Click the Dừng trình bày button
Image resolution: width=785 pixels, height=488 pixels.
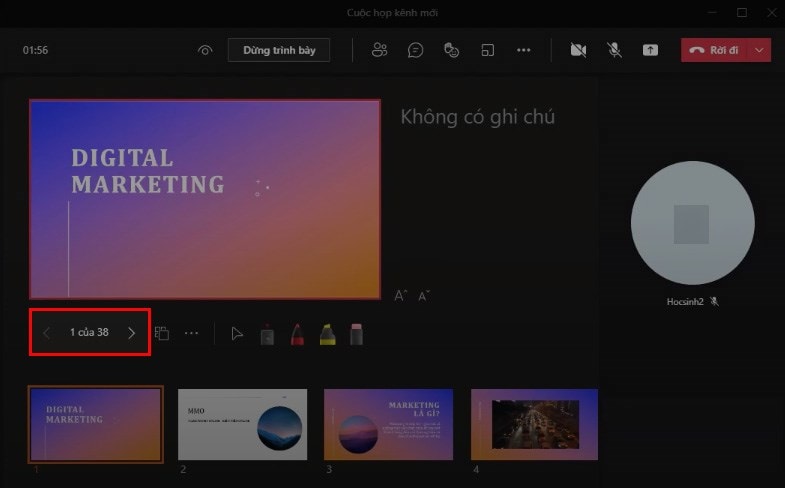click(x=279, y=50)
